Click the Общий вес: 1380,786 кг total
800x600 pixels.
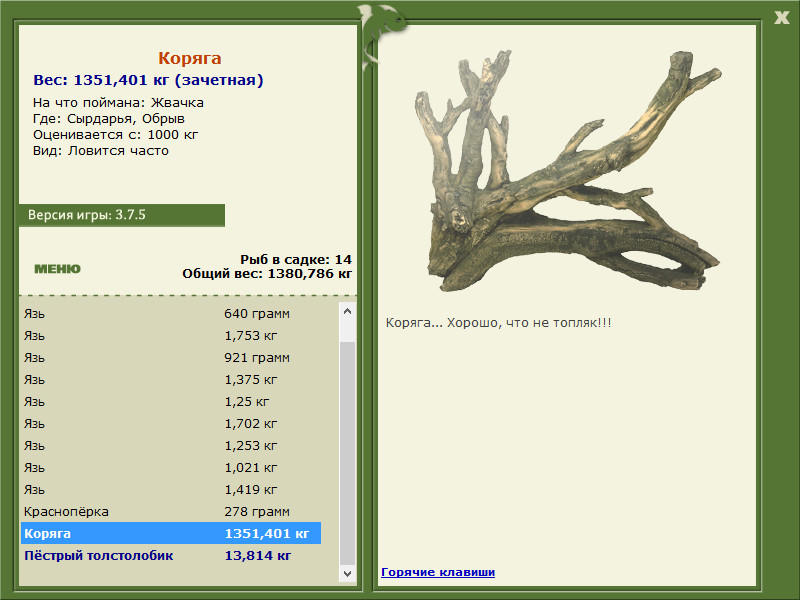tap(267, 273)
